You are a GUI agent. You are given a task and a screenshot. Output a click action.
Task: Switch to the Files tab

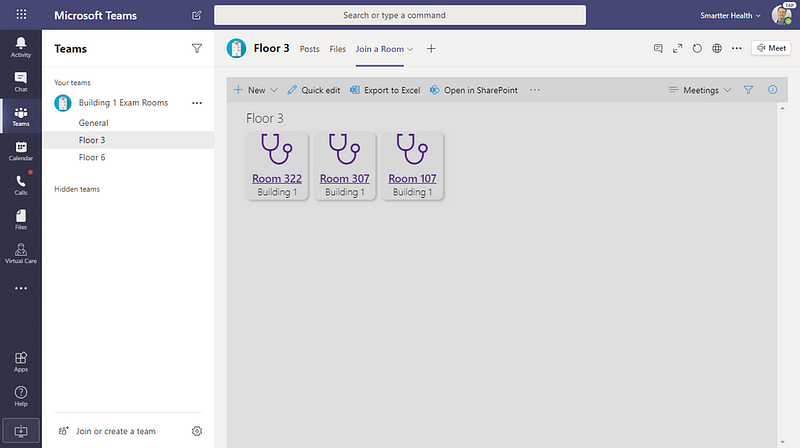[x=337, y=49]
